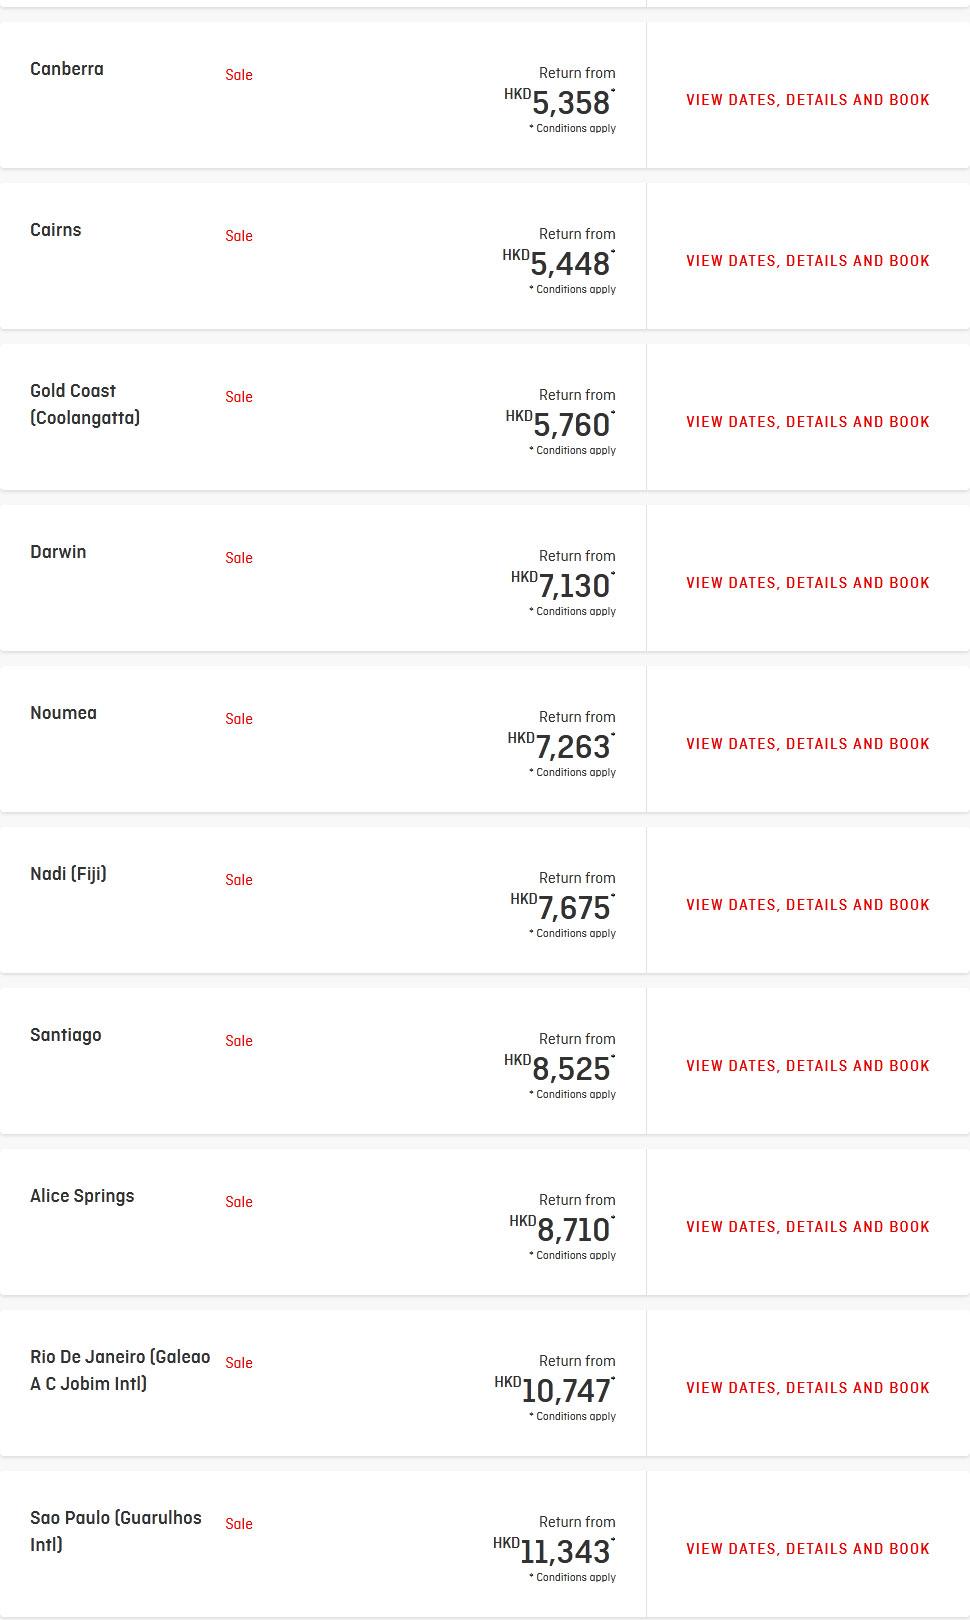
Task: Select the Sao Paulo (Guarulhos Intl) title
Action: click(116, 1531)
